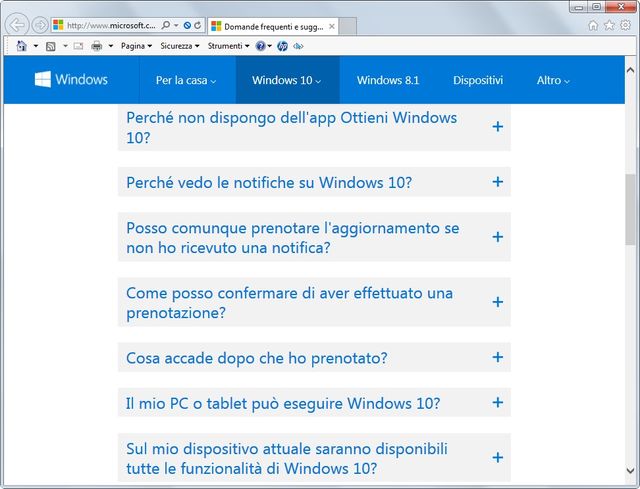Expand 'Sul mio dispositivo attuale' plus icon
640x489 pixels.
[x=498, y=458]
